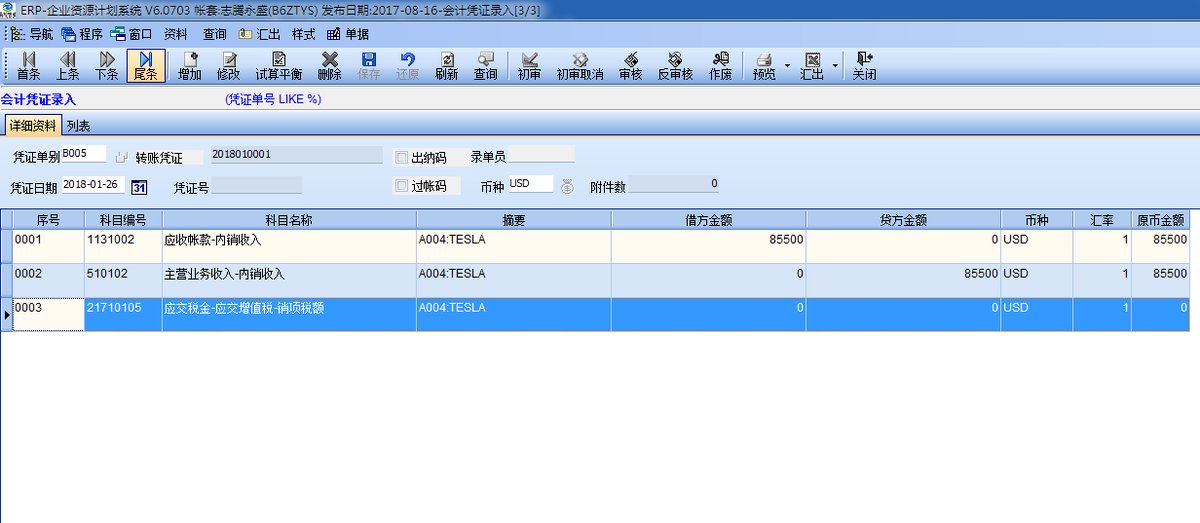Close the voucher form (关闭)
1200x523 pixels.
[x=865, y=66]
